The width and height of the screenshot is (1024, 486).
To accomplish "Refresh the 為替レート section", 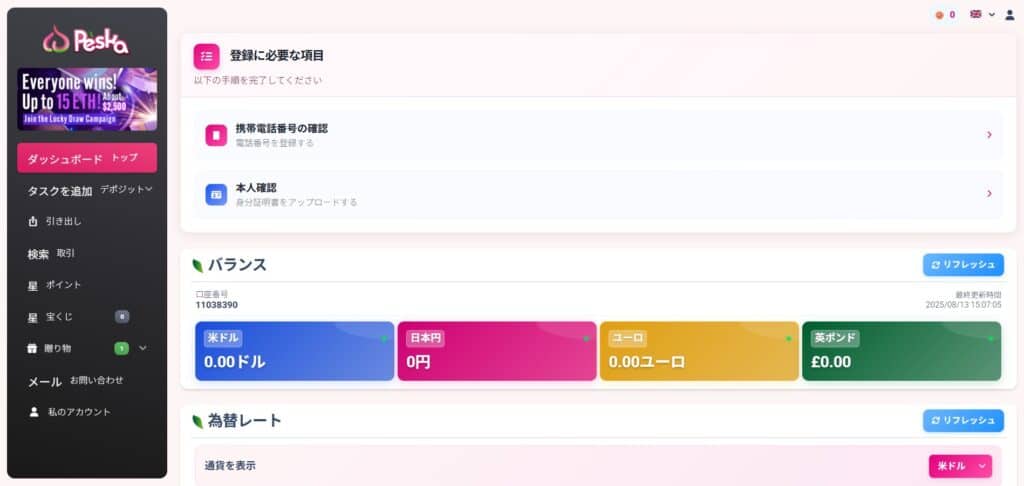I will click(963, 421).
